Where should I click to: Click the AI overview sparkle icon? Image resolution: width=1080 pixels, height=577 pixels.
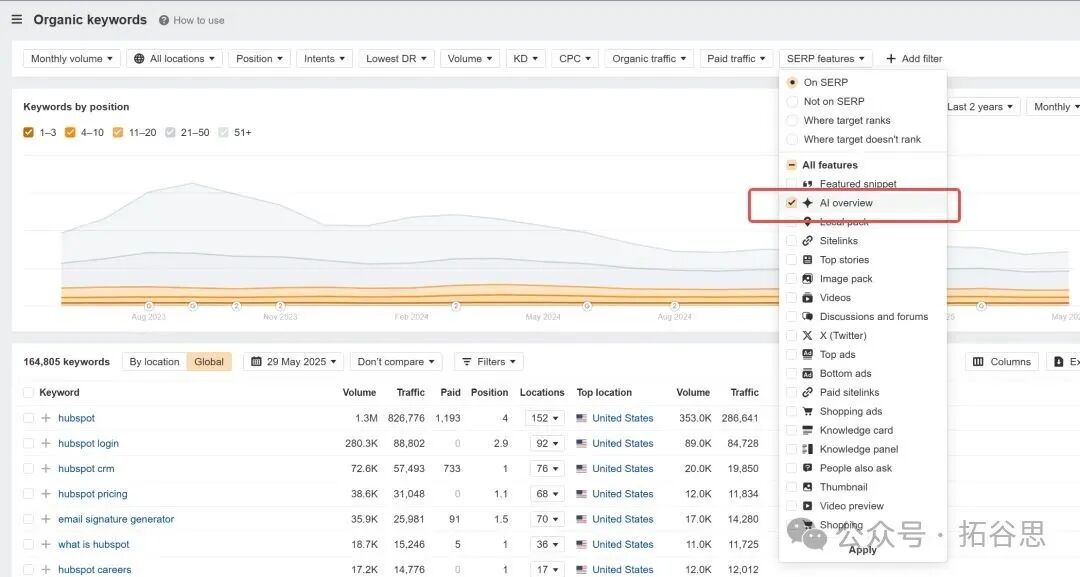(807, 203)
